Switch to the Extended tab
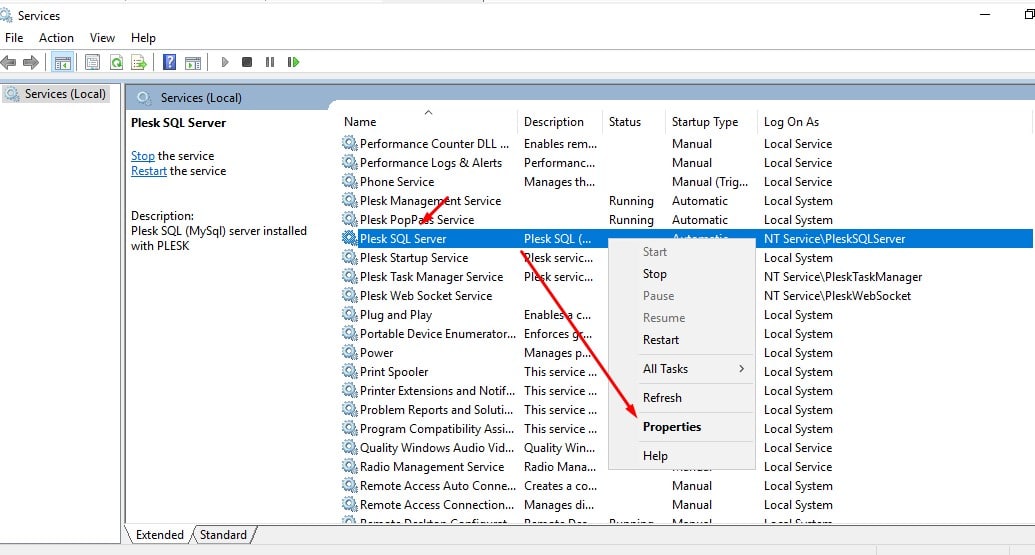This screenshot has height=555, width=1035. [159, 535]
